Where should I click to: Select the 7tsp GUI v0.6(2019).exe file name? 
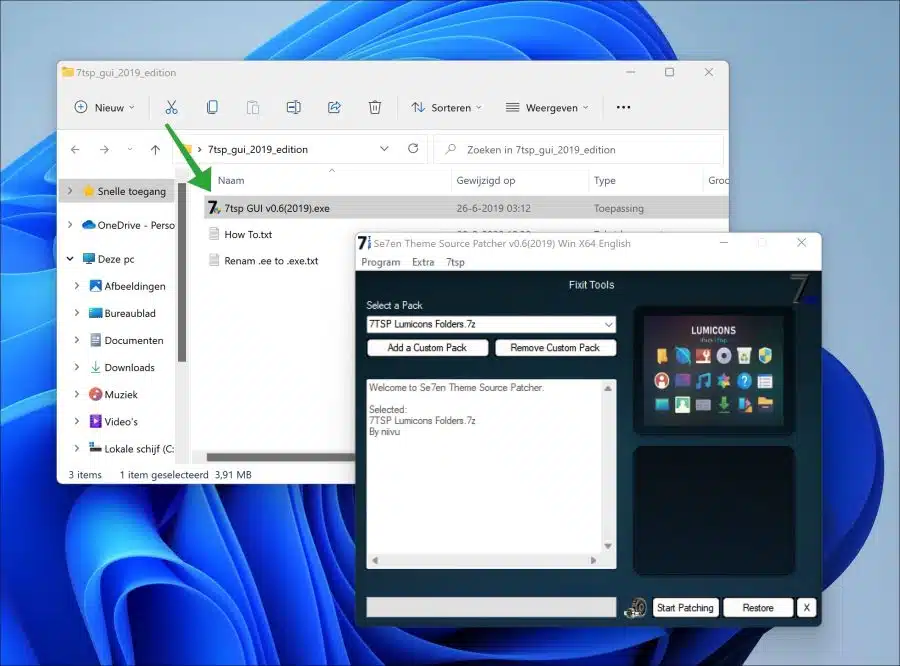[277, 208]
